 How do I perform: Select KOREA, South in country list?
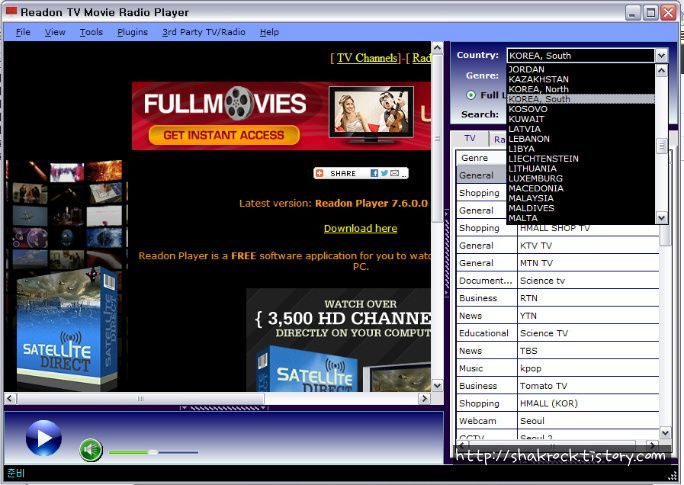pos(581,99)
